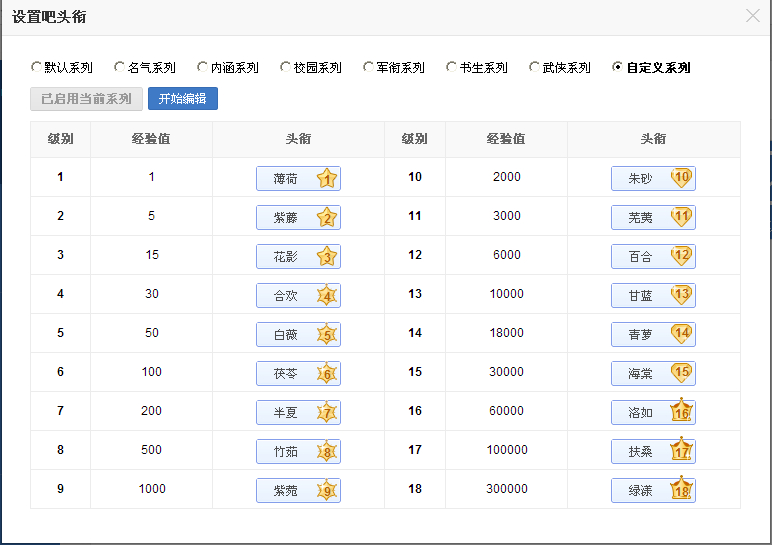
Task: Click the 百合 title label
Action: point(640,256)
